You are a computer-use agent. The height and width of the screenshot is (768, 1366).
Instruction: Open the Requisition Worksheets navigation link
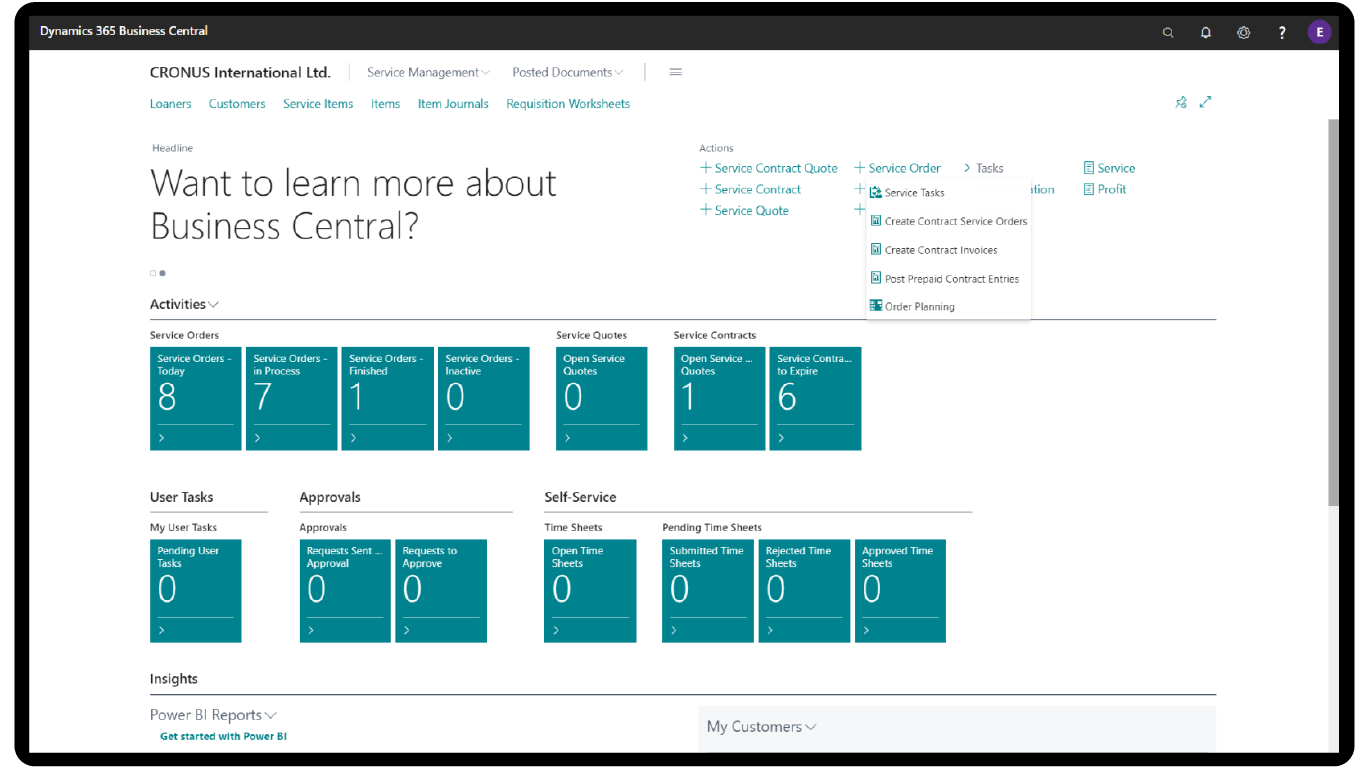coord(568,104)
